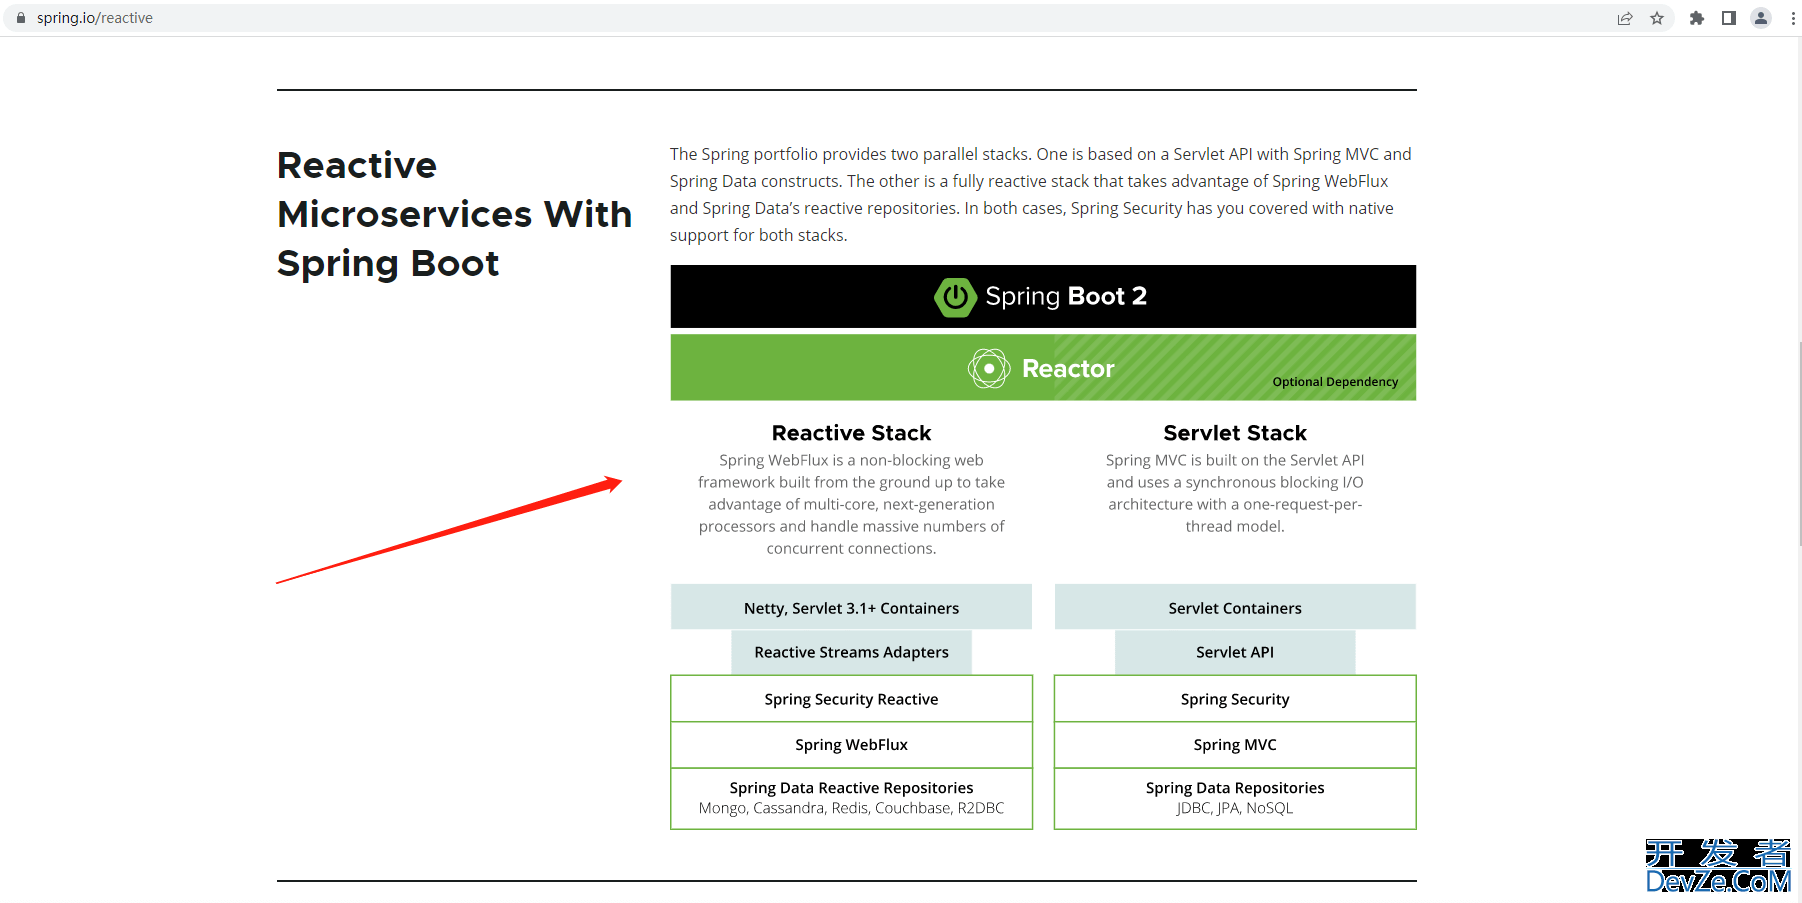This screenshot has width=1802, height=903.
Task: Open the extensions puzzle icon
Action: pos(1697,18)
